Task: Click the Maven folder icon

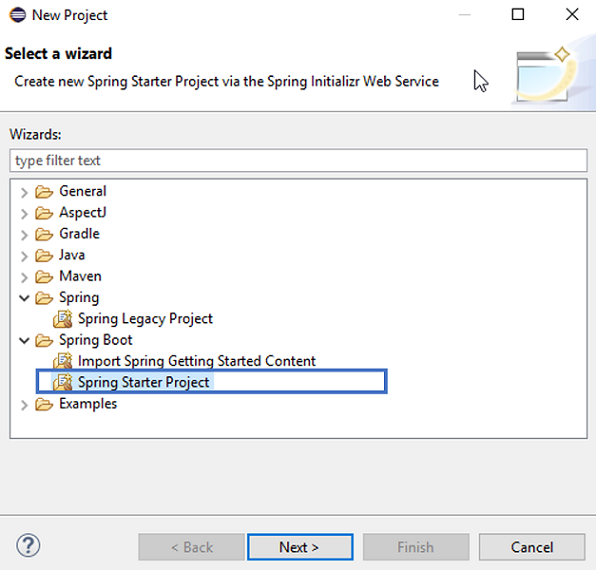Action: coord(44,277)
